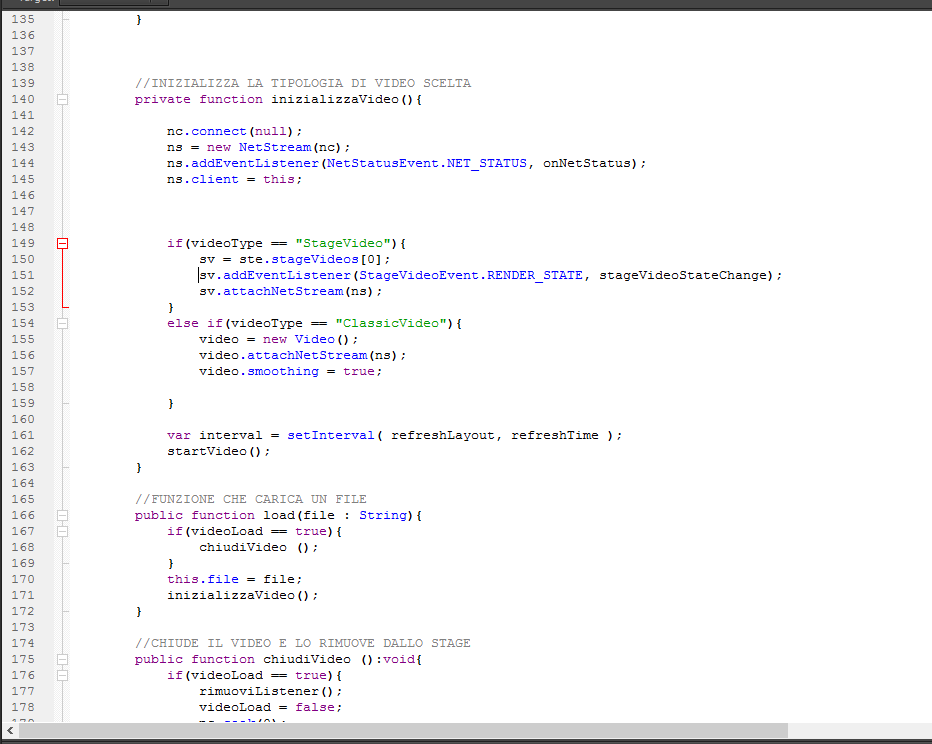The height and width of the screenshot is (744, 932).
Task: Click line number 151 in the gutter
Action: point(23,275)
